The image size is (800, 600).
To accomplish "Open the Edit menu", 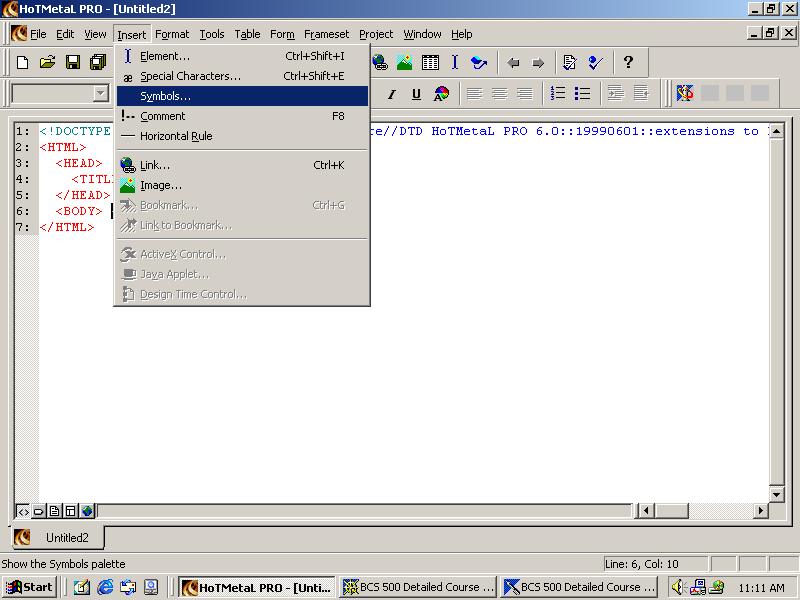I will pos(65,34).
